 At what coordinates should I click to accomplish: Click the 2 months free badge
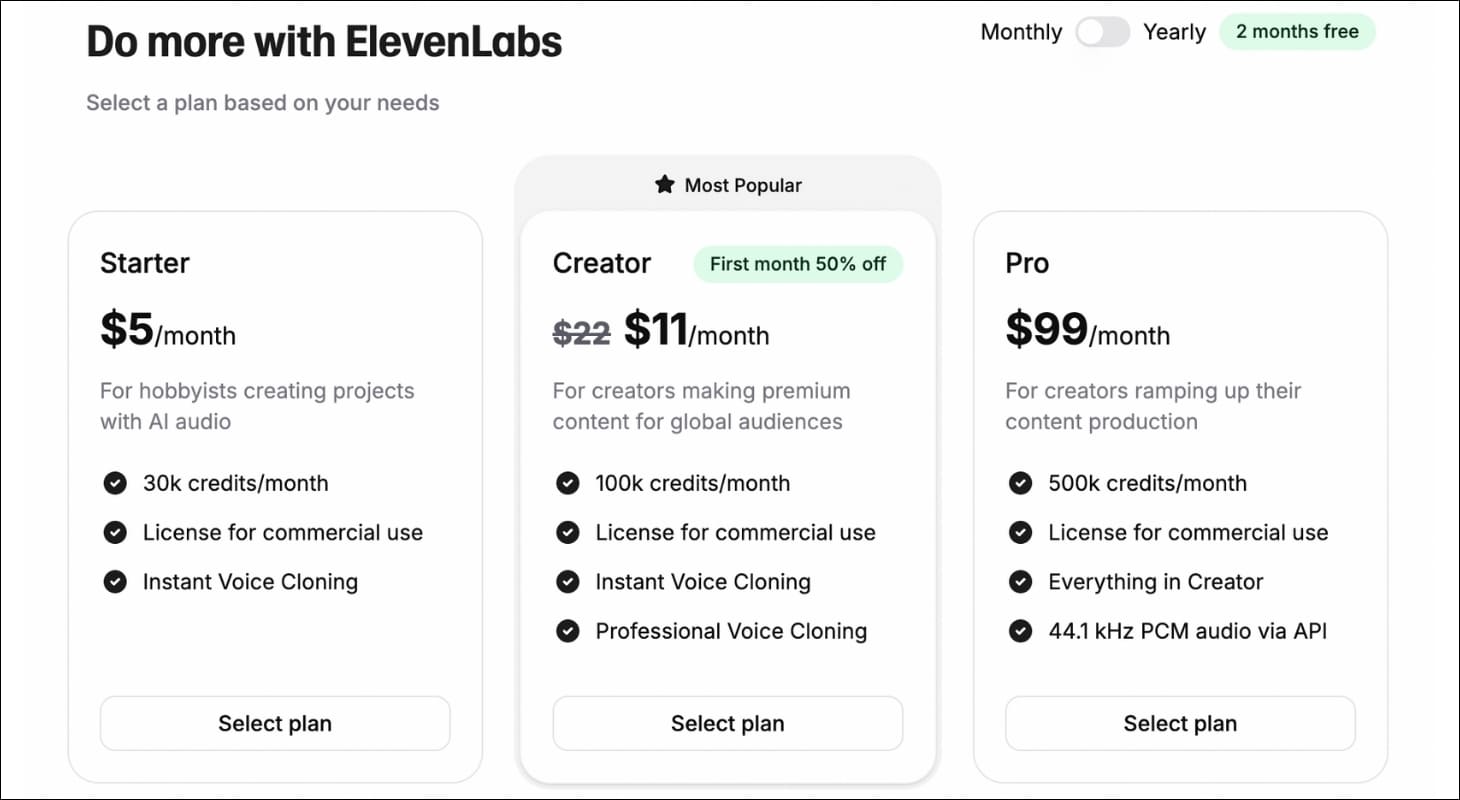pyautogui.click(x=1297, y=32)
